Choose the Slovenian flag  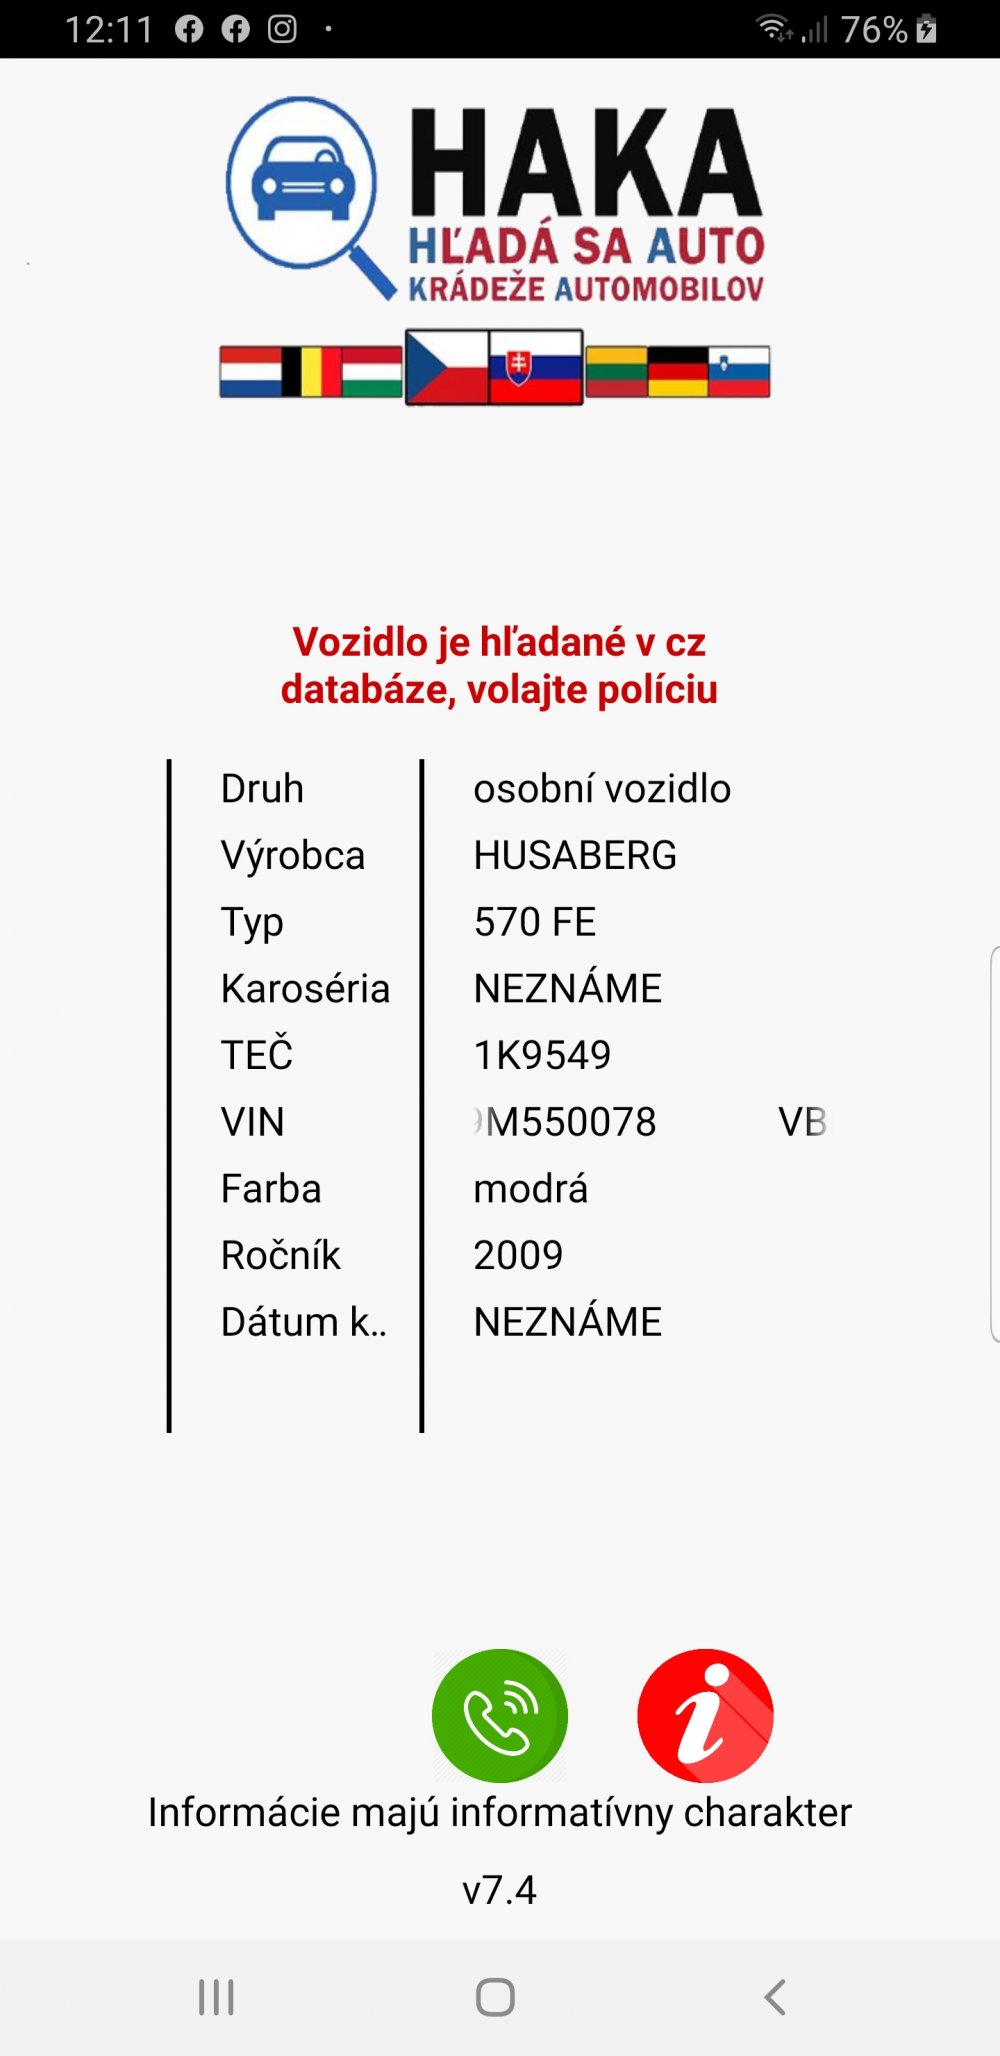point(739,372)
